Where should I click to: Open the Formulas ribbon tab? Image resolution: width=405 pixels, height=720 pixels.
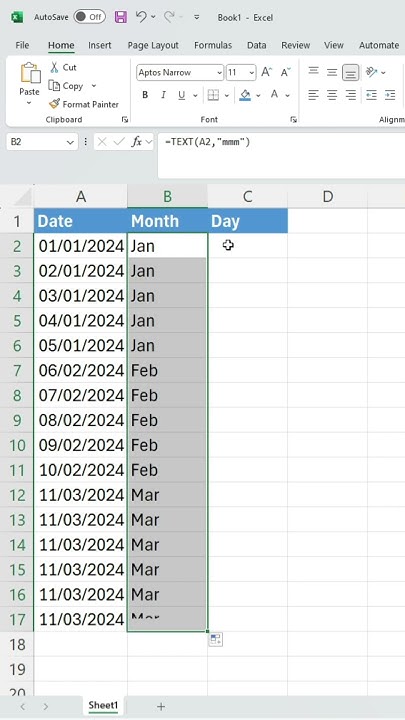point(213,45)
